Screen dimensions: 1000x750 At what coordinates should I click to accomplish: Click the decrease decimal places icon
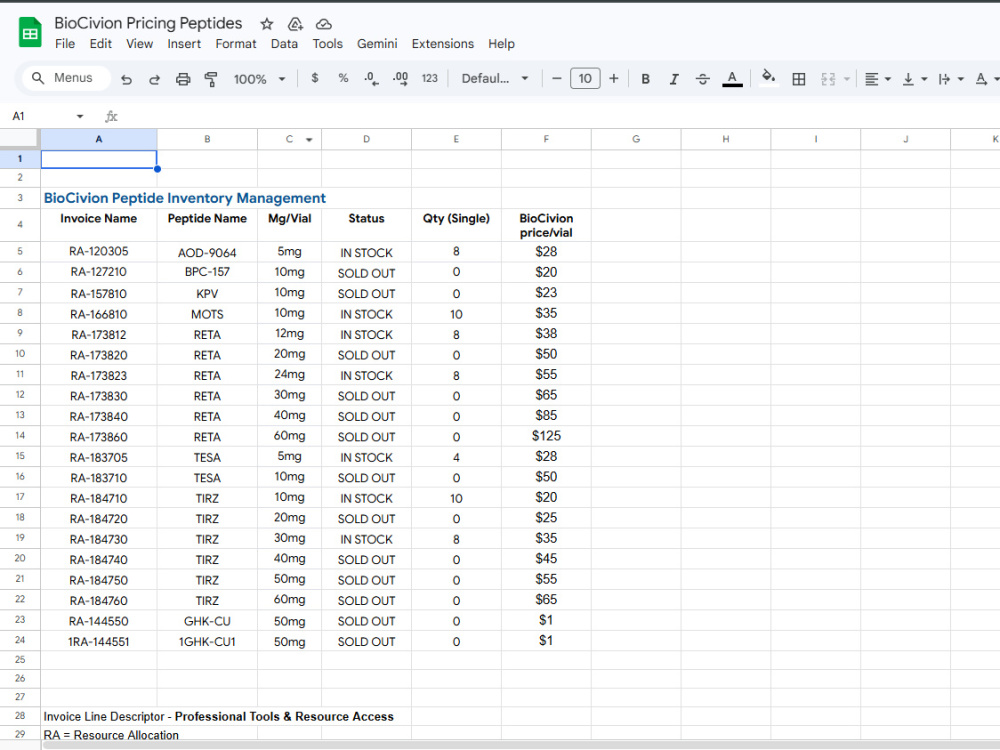tap(371, 78)
